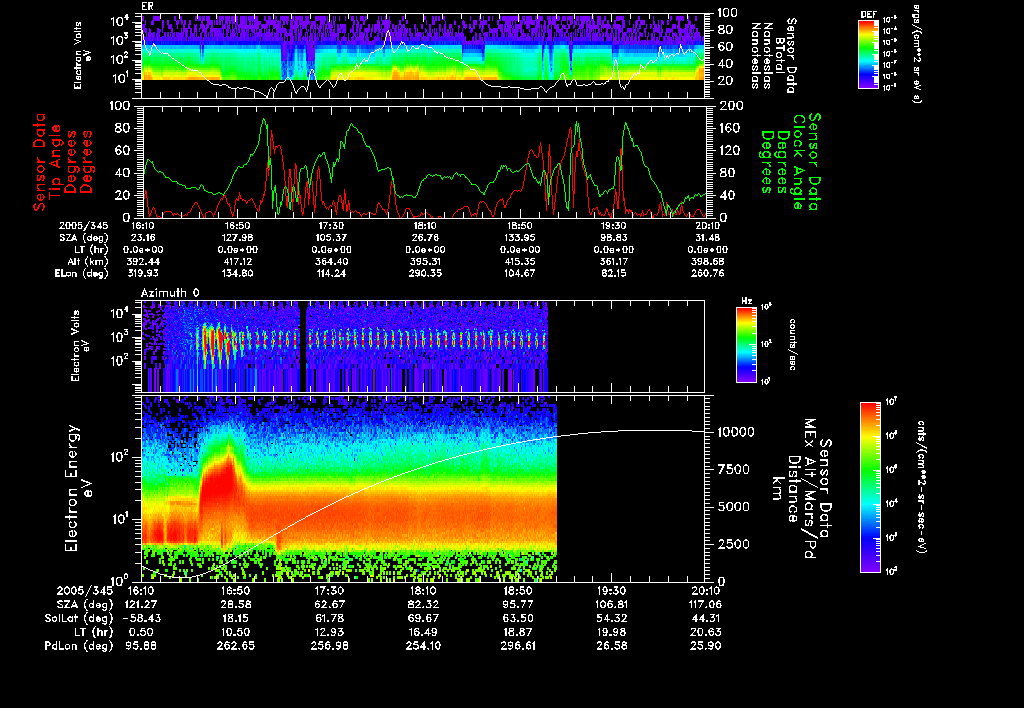Click the PdLon value '25.90'
Viewport: 1024px width, 708px height.
705,646
